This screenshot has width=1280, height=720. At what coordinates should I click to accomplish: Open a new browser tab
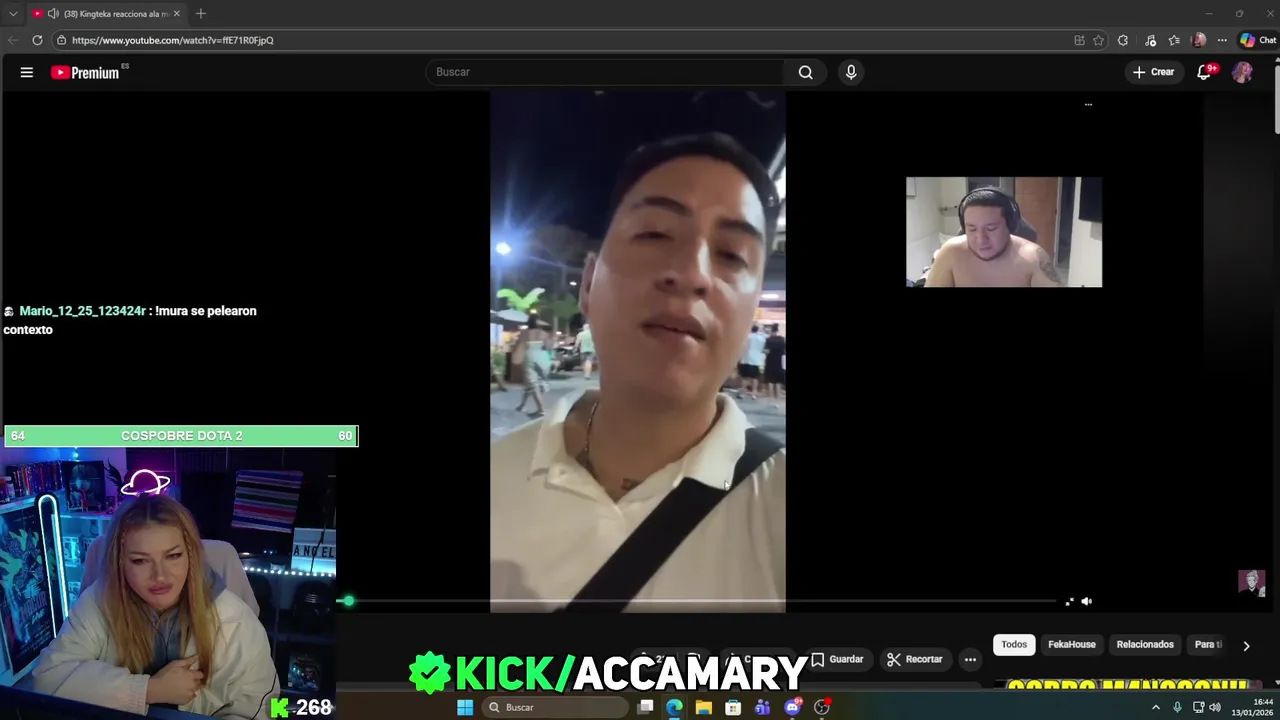coord(200,14)
